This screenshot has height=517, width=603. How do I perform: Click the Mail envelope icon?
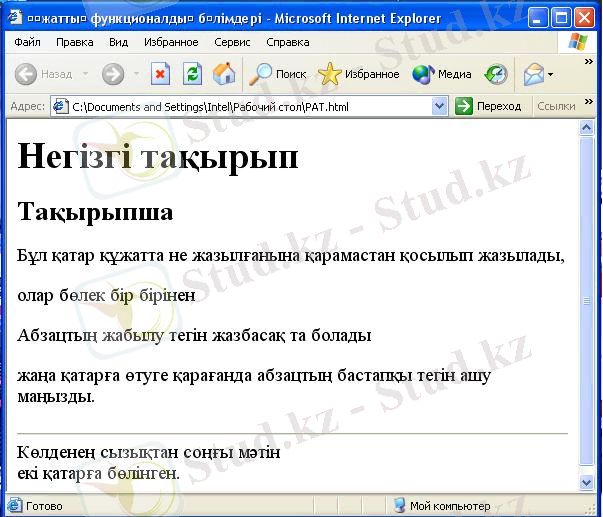(534, 74)
